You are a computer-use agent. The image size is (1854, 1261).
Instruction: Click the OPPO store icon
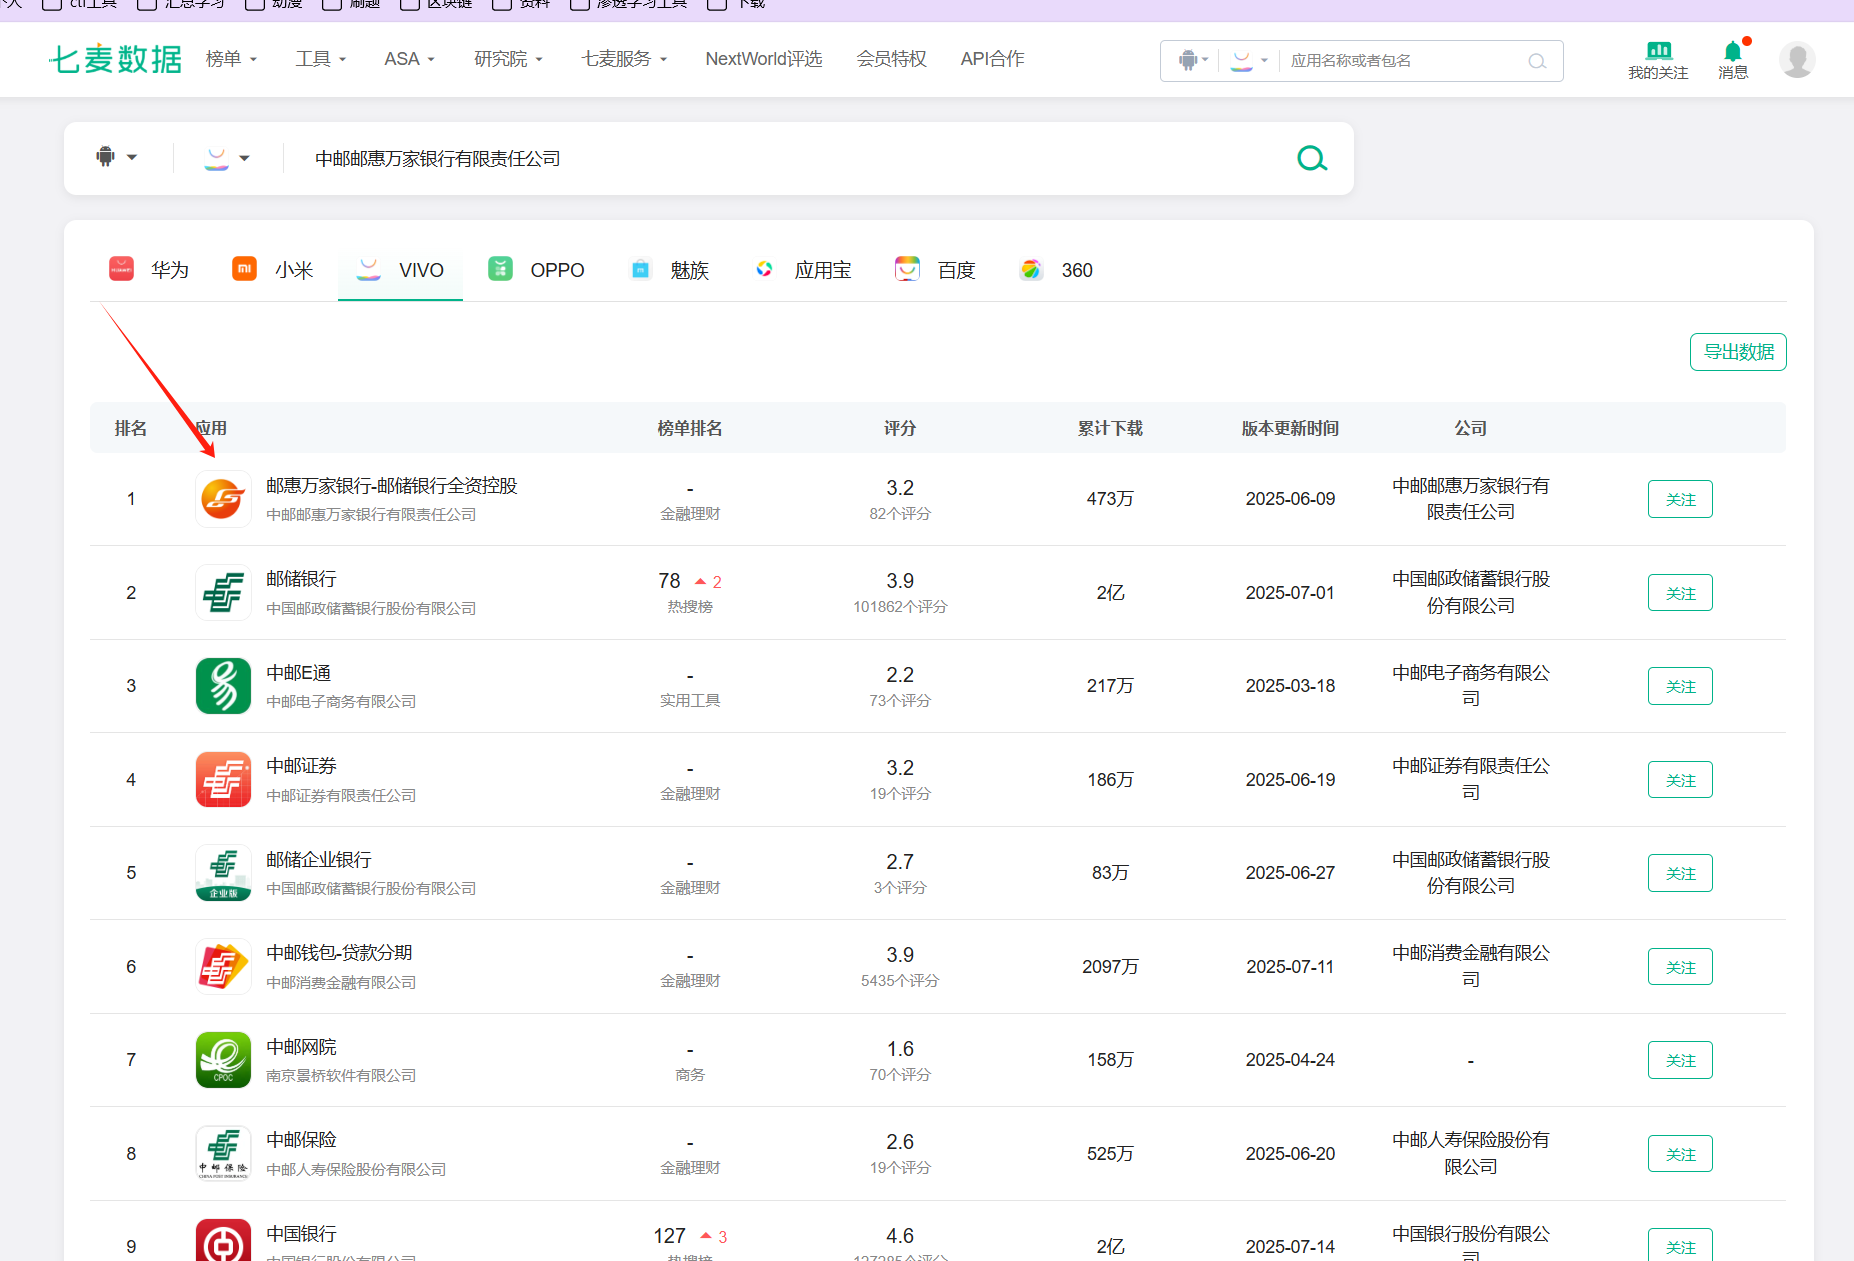pos(501,269)
